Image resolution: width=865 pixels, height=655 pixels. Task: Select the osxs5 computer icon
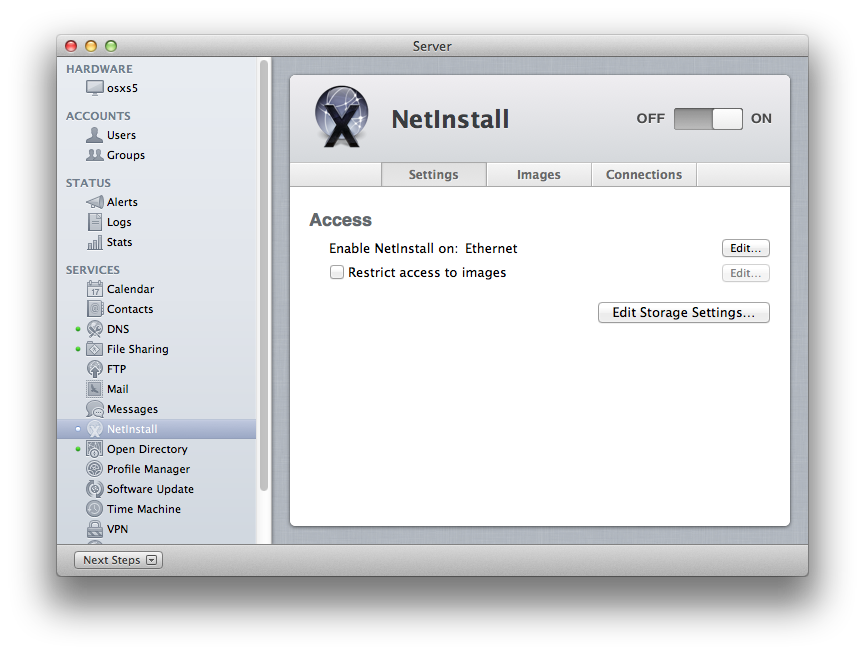coord(94,88)
